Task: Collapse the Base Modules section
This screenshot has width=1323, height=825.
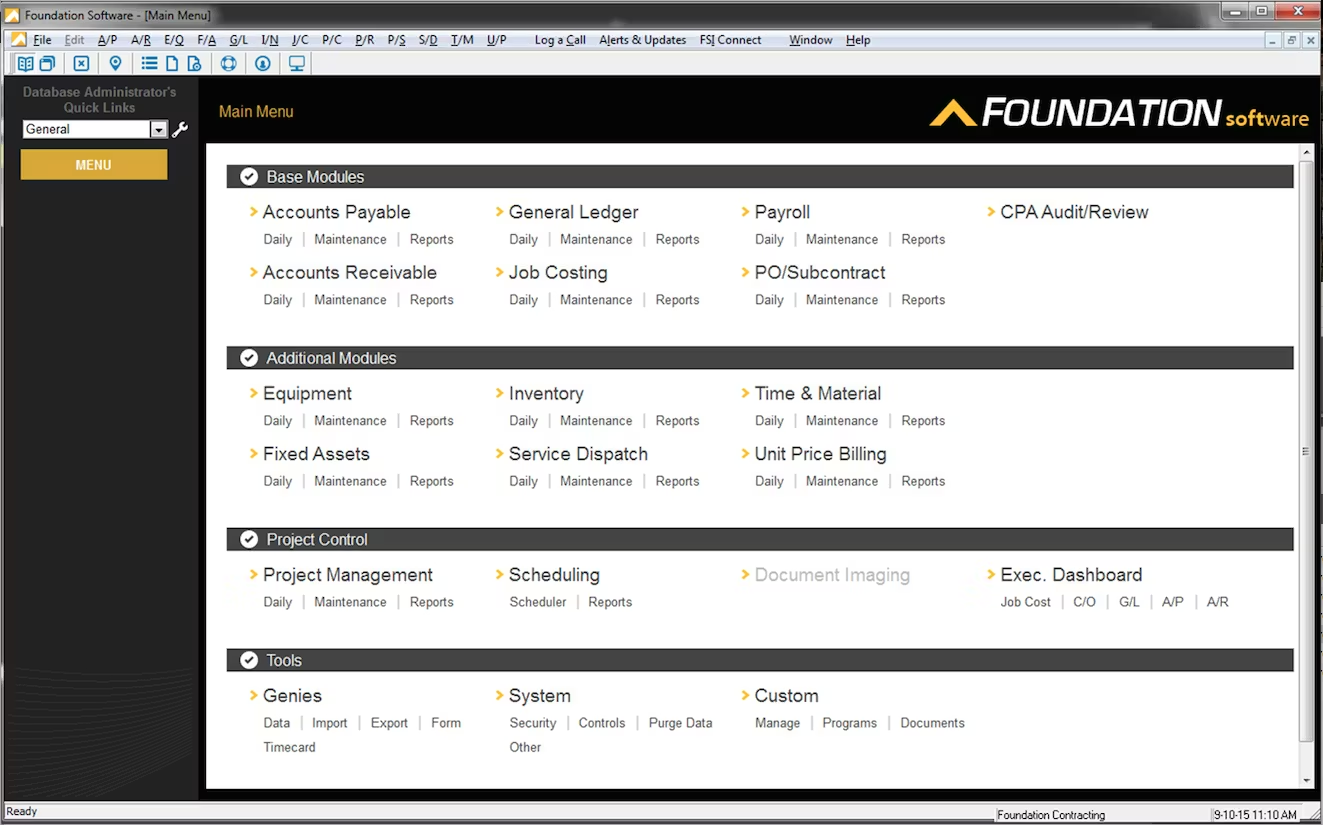Action: click(248, 176)
